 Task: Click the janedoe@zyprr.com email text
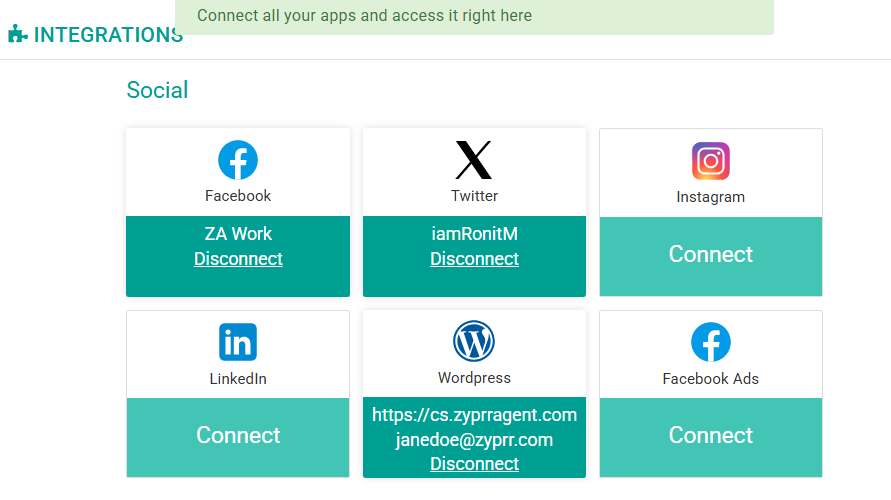474,440
